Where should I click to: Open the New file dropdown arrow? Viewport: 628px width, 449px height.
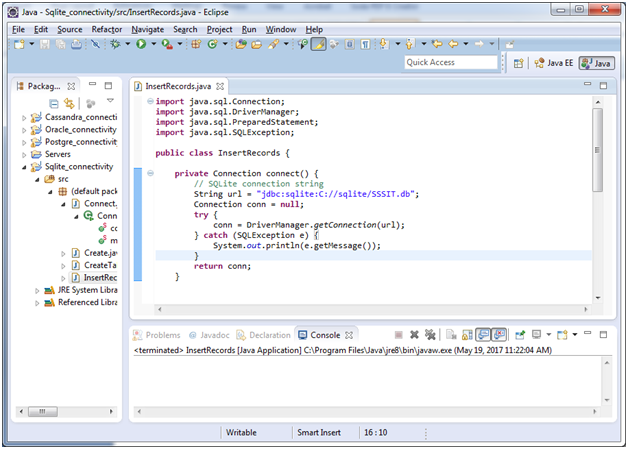32,44
